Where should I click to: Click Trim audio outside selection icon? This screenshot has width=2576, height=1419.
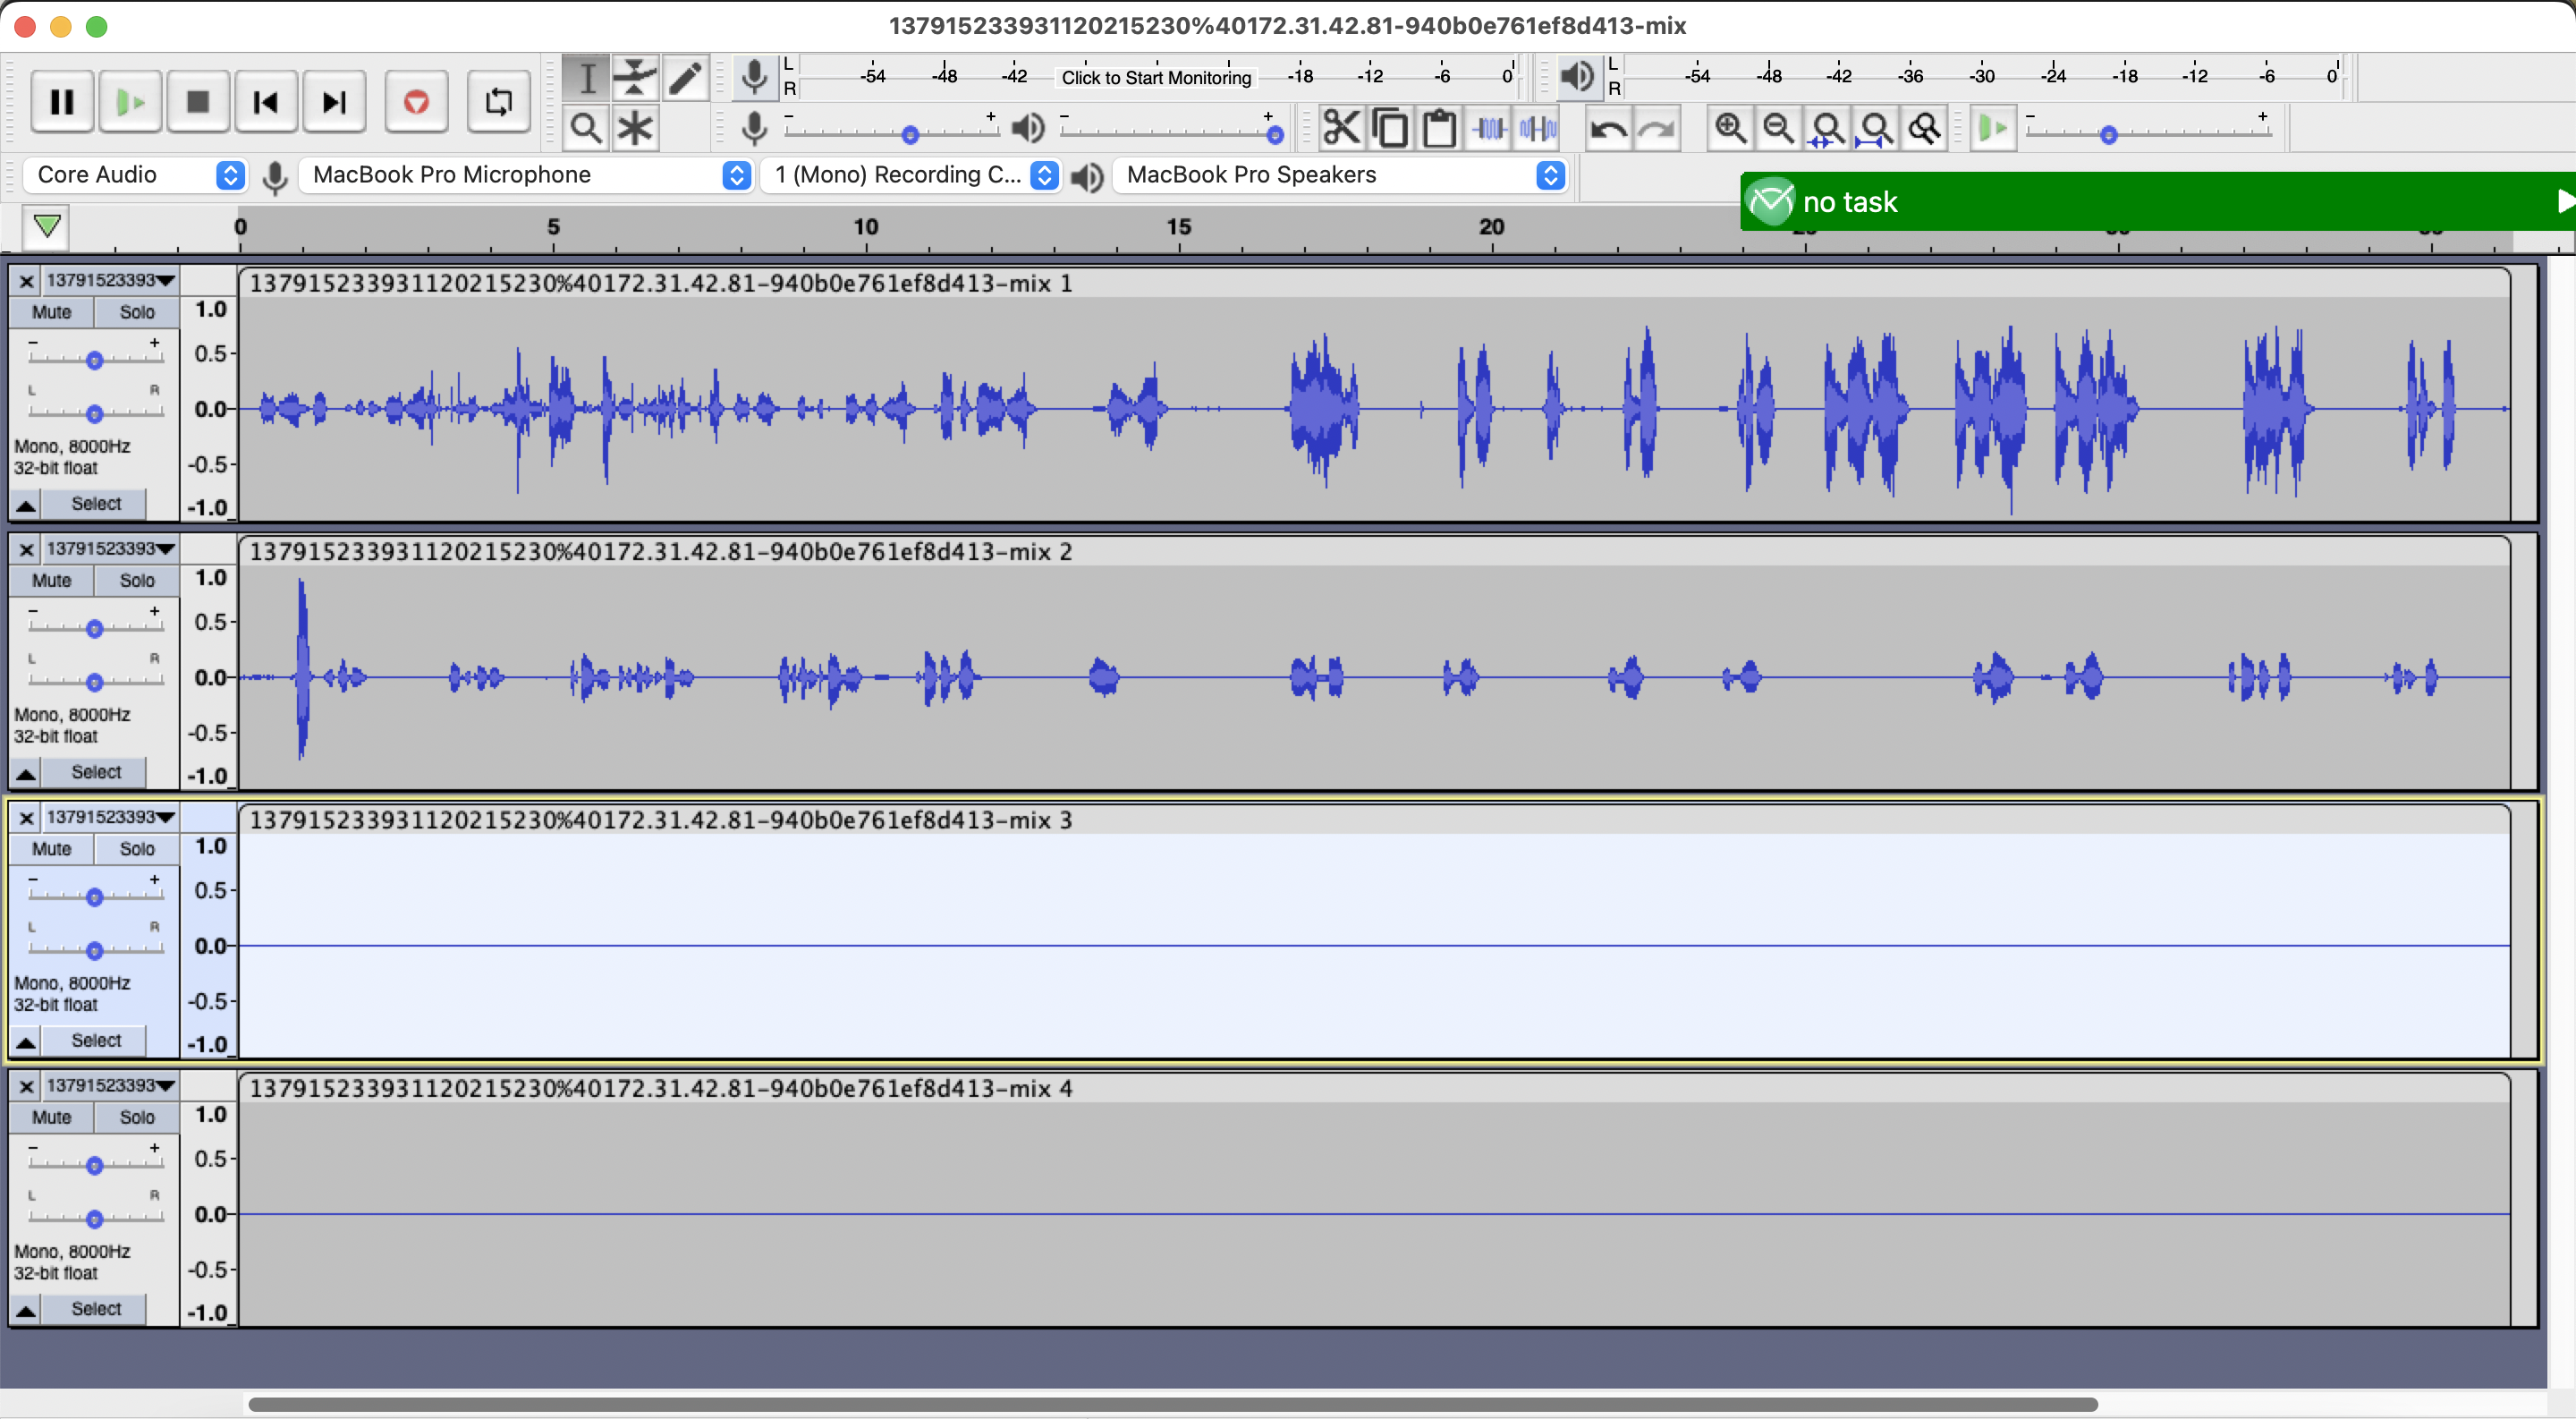pos(1489,128)
